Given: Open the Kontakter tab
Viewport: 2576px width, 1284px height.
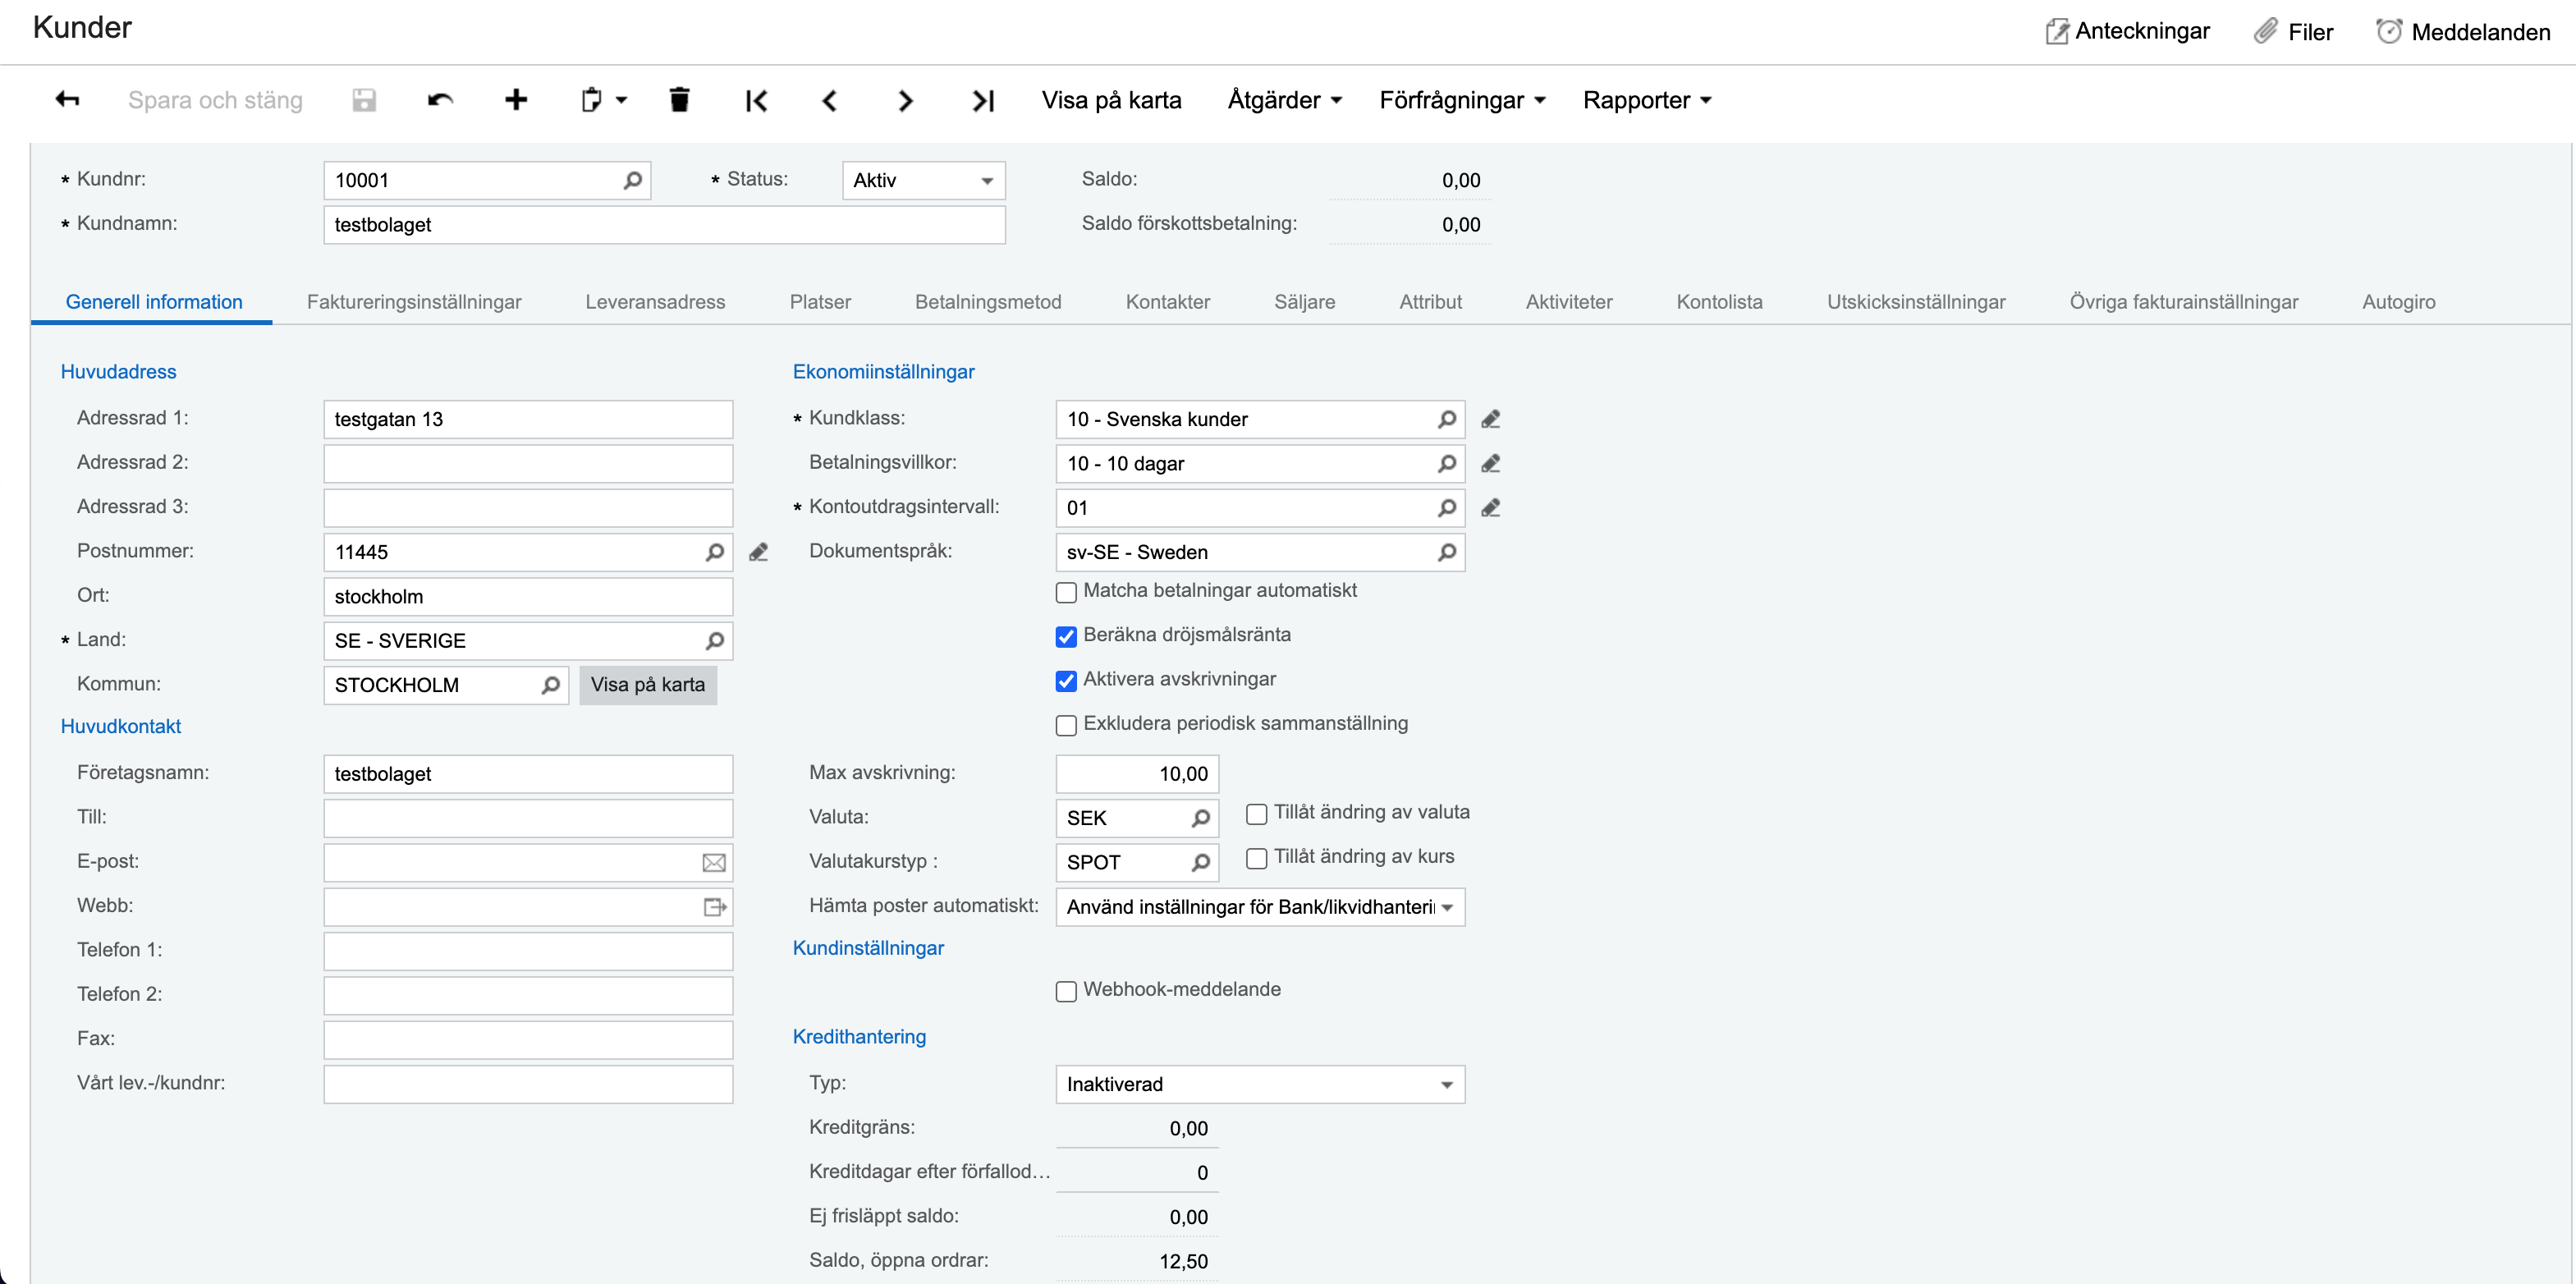Looking at the screenshot, I should (x=1167, y=302).
